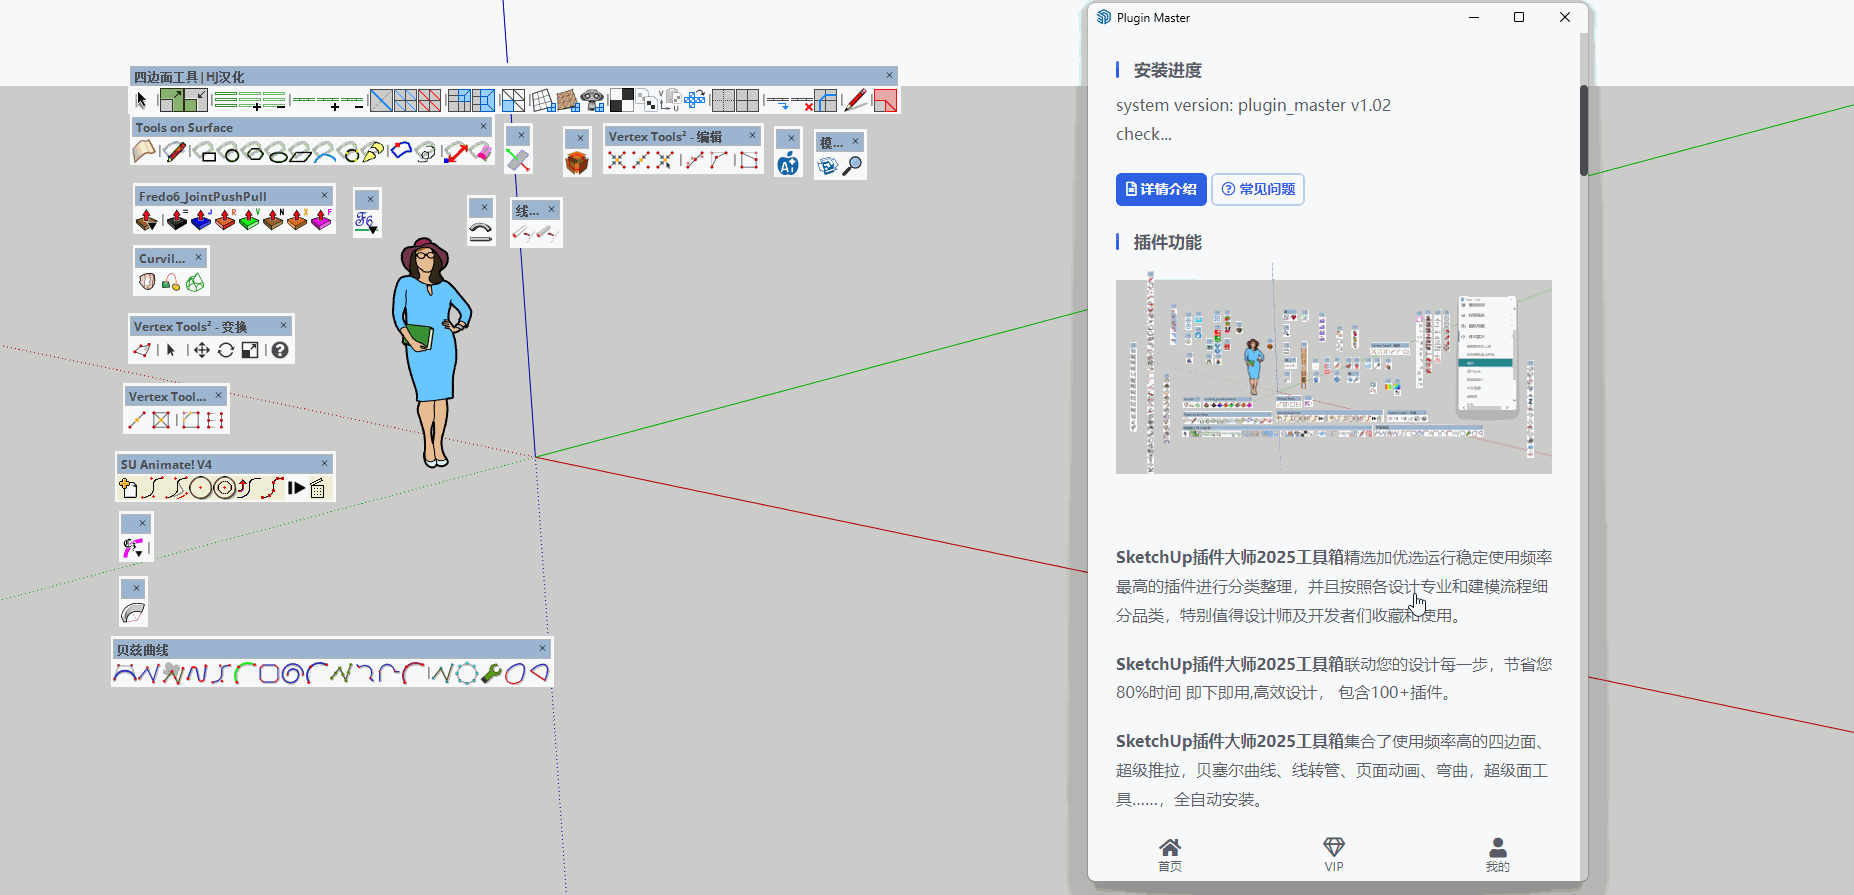Viewport: 1854px width, 895px height.
Task: Go to the 我的 tab
Action: coord(1497,854)
